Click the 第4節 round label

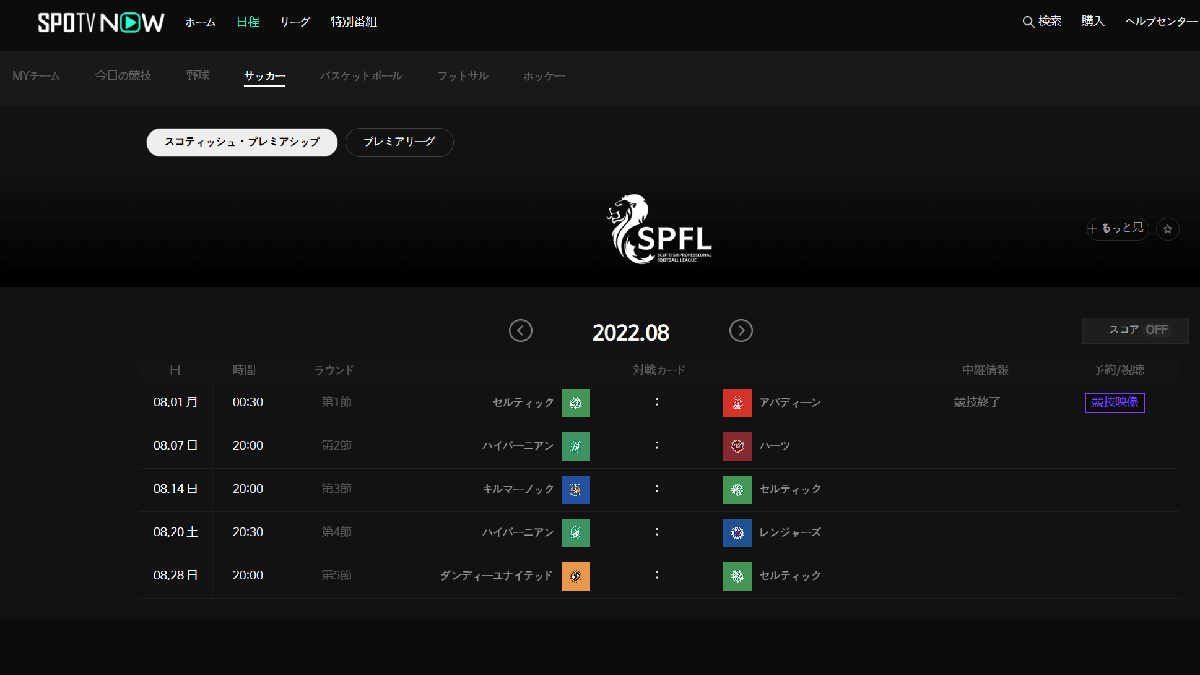[336, 533]
